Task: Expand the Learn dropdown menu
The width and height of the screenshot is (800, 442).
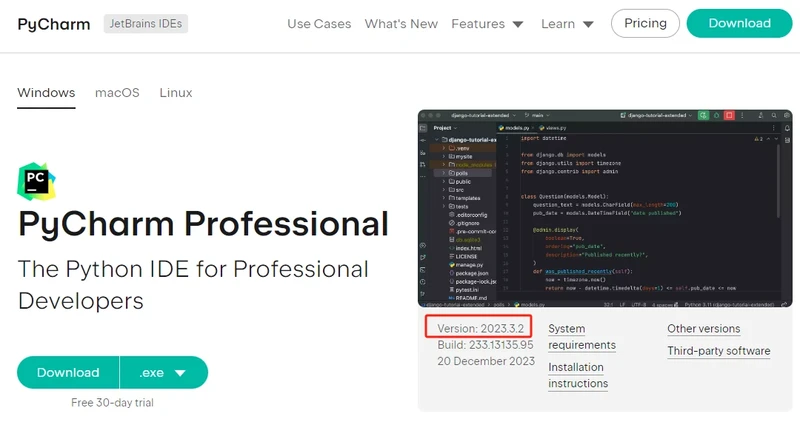Action: click(x=567, y=24)
